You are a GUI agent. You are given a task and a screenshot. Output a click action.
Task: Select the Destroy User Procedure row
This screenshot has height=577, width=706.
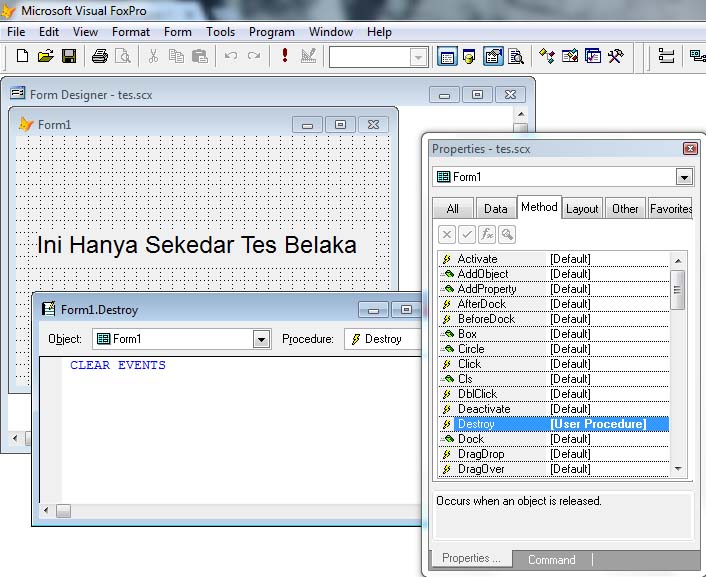point(554,424)
